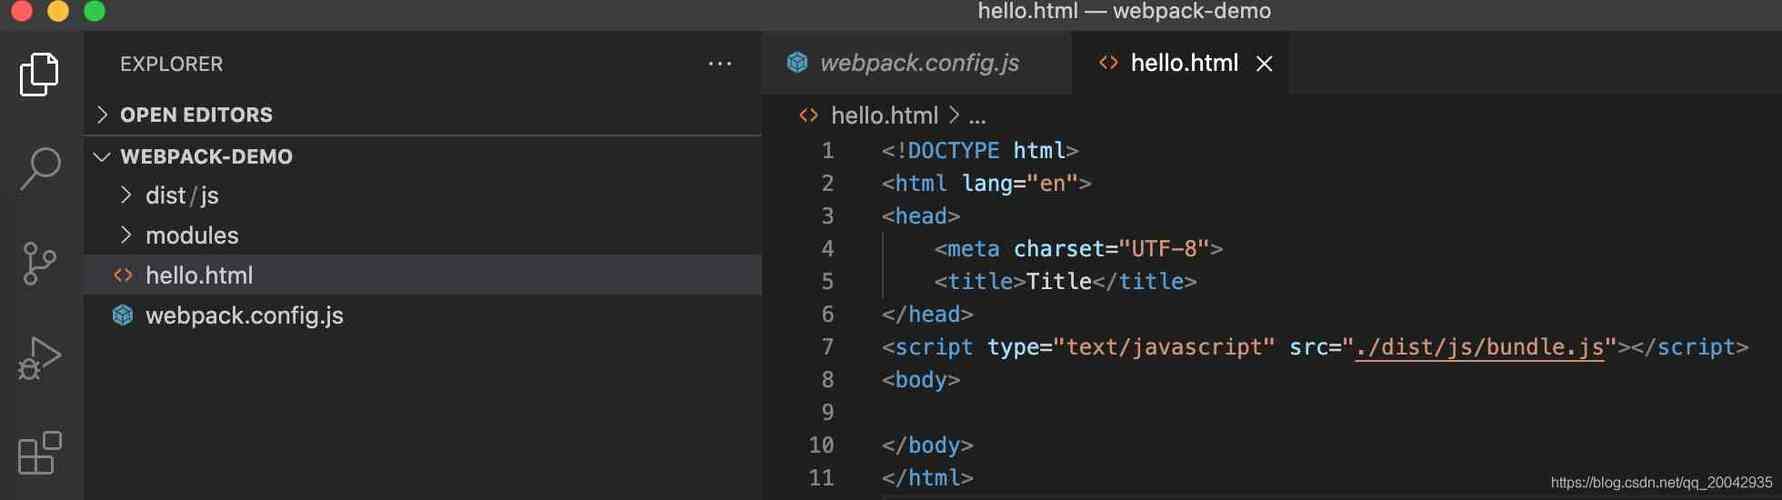1782x500 pixels.
Task: Click the breadcrumb ellipsis after hello.html
Action: coord(977,117)
